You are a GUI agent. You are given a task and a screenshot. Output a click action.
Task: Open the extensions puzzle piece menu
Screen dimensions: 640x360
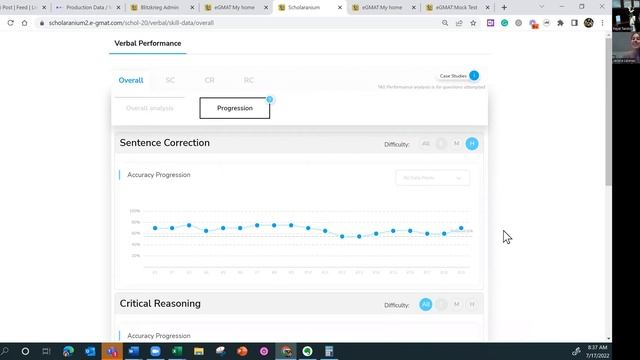(x=560, y=23)
